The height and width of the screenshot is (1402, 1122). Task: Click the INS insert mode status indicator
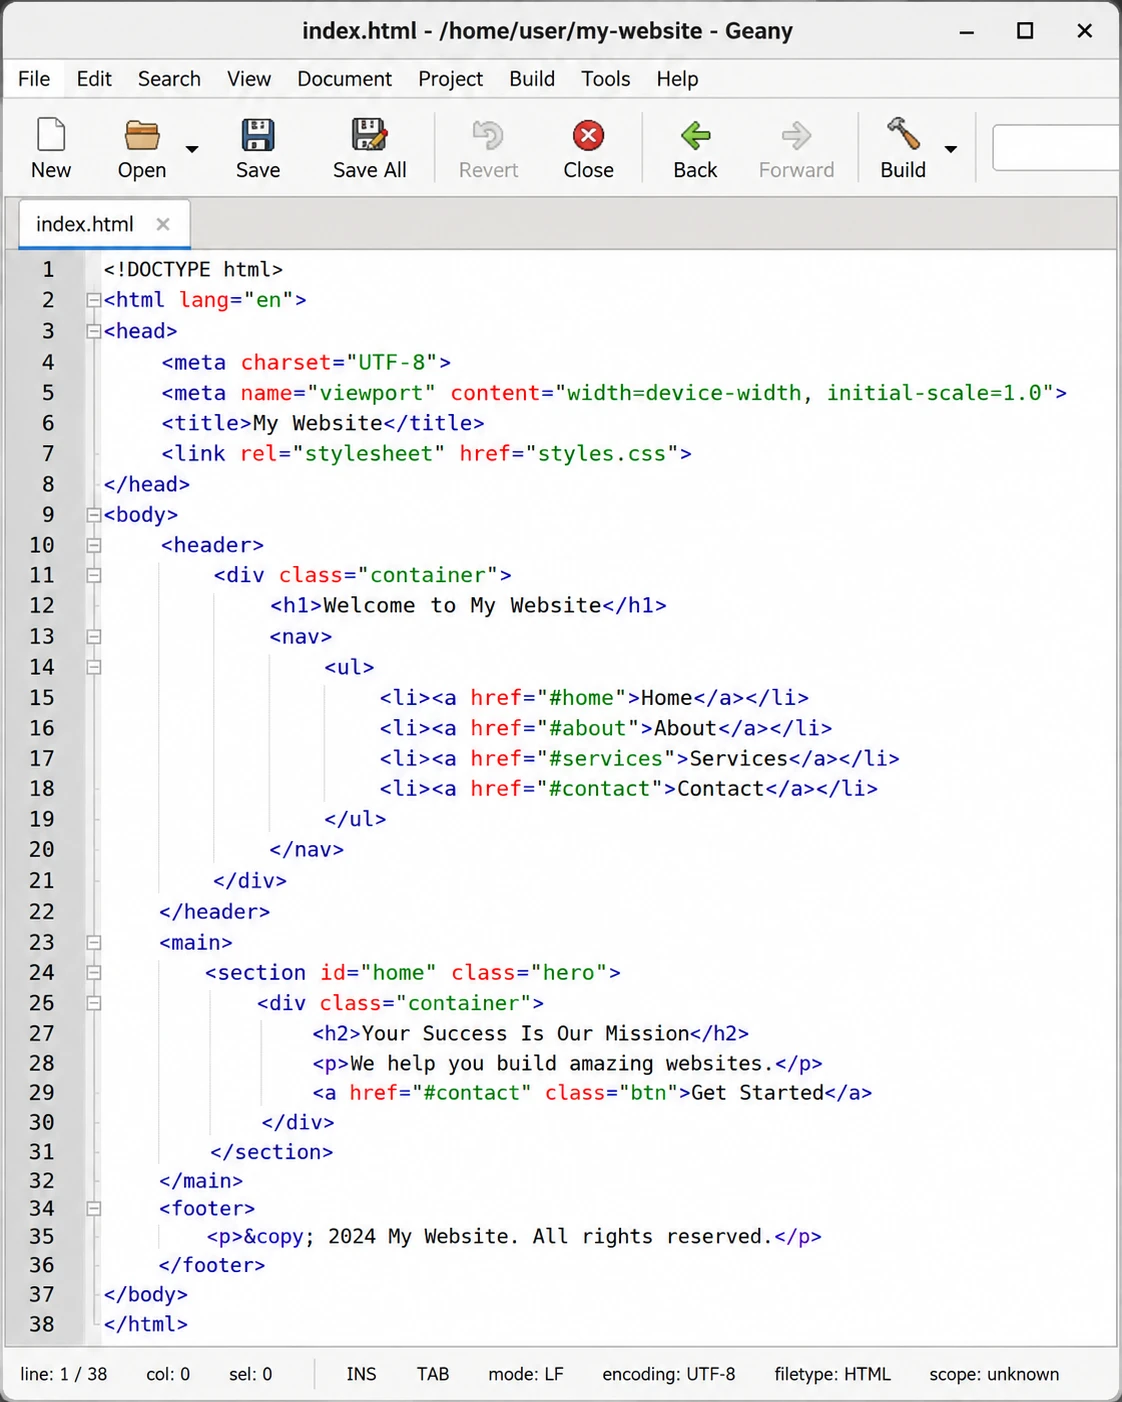point(361,1374)
